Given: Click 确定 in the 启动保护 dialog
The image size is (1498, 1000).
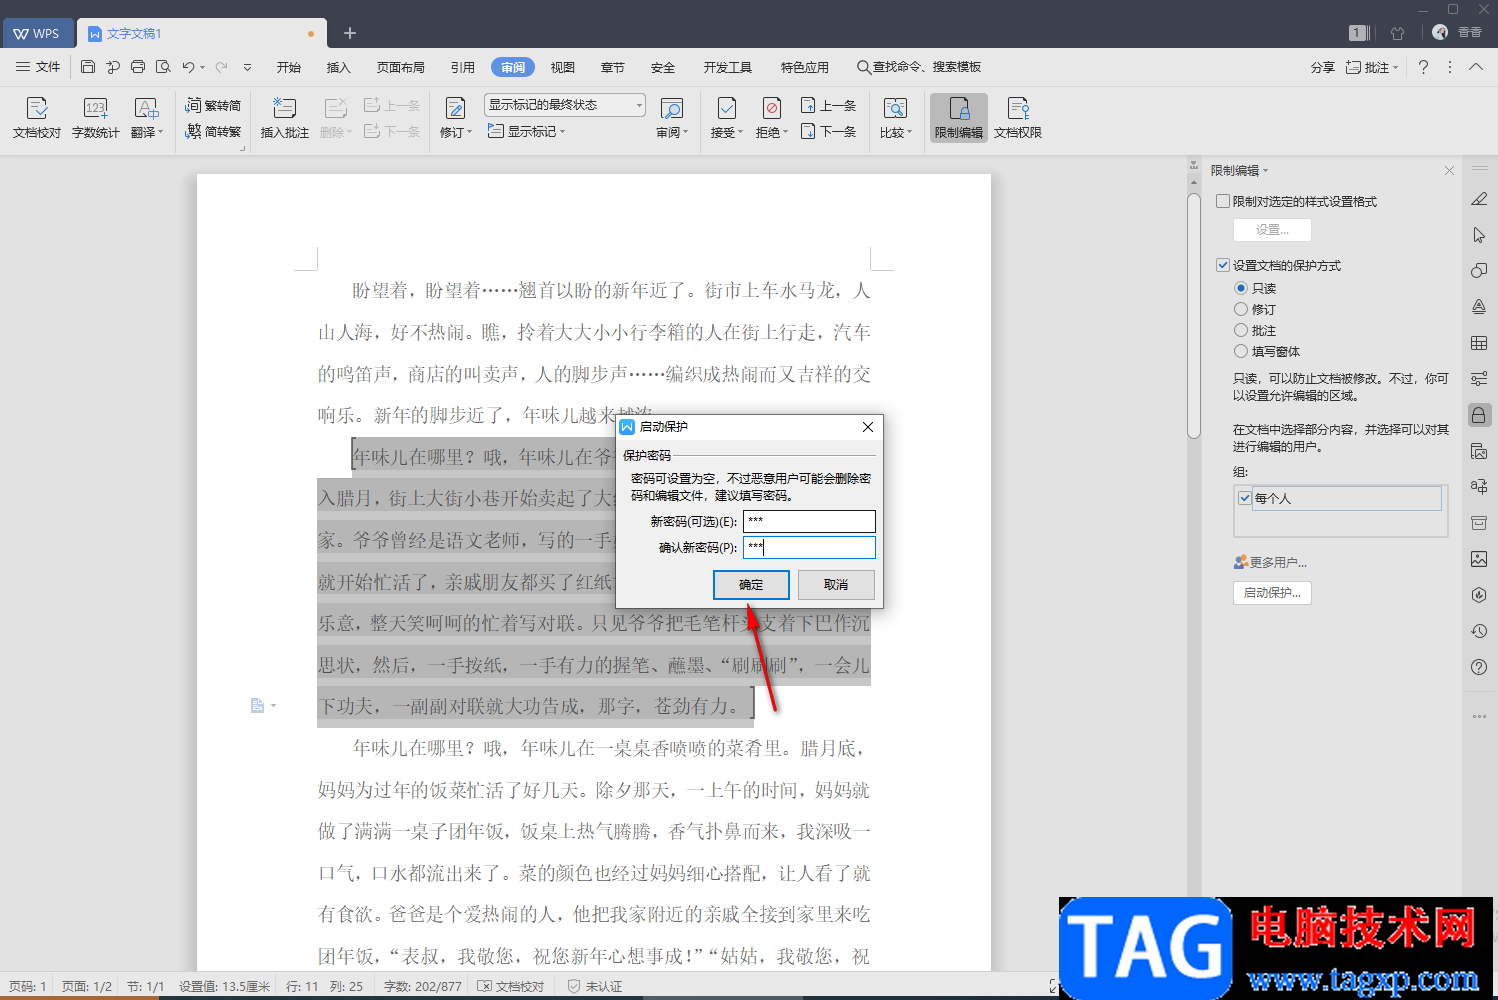Looking at the screenshot, I should pos(751,585).
